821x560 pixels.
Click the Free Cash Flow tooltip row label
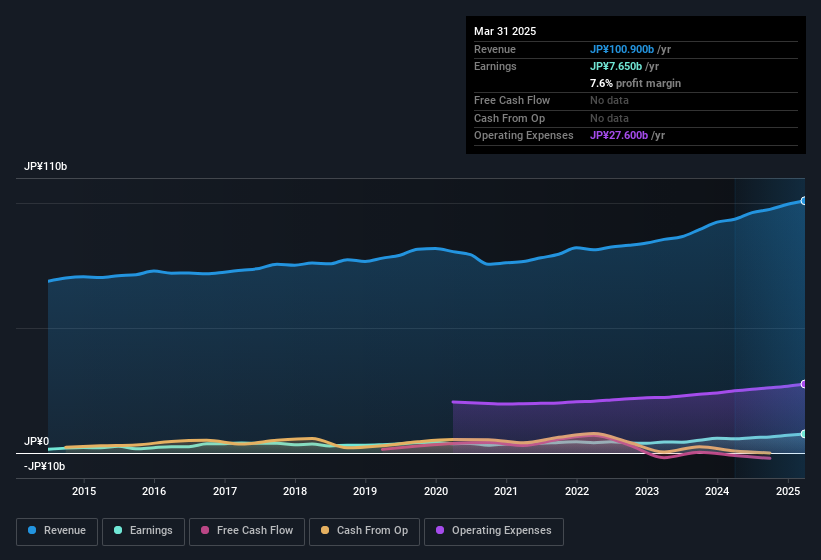coord(512,100)
